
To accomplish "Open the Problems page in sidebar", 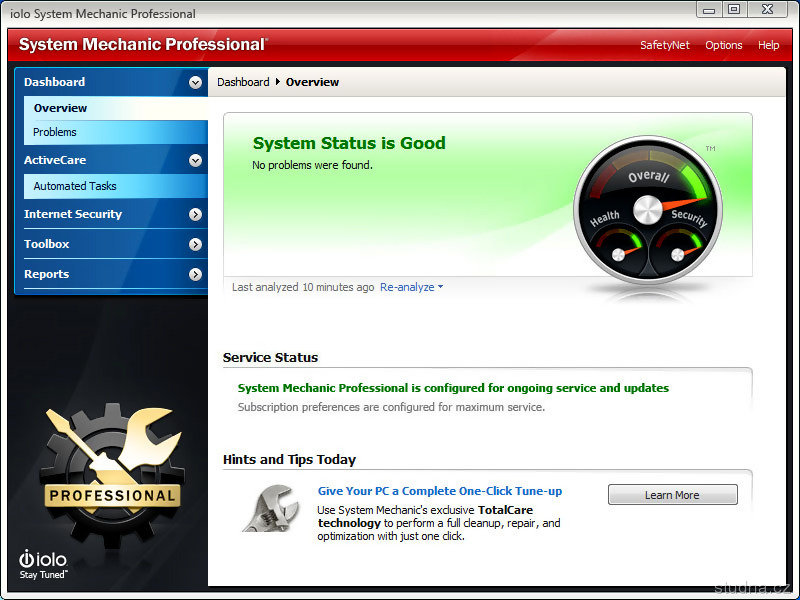I will click(116, 132).
